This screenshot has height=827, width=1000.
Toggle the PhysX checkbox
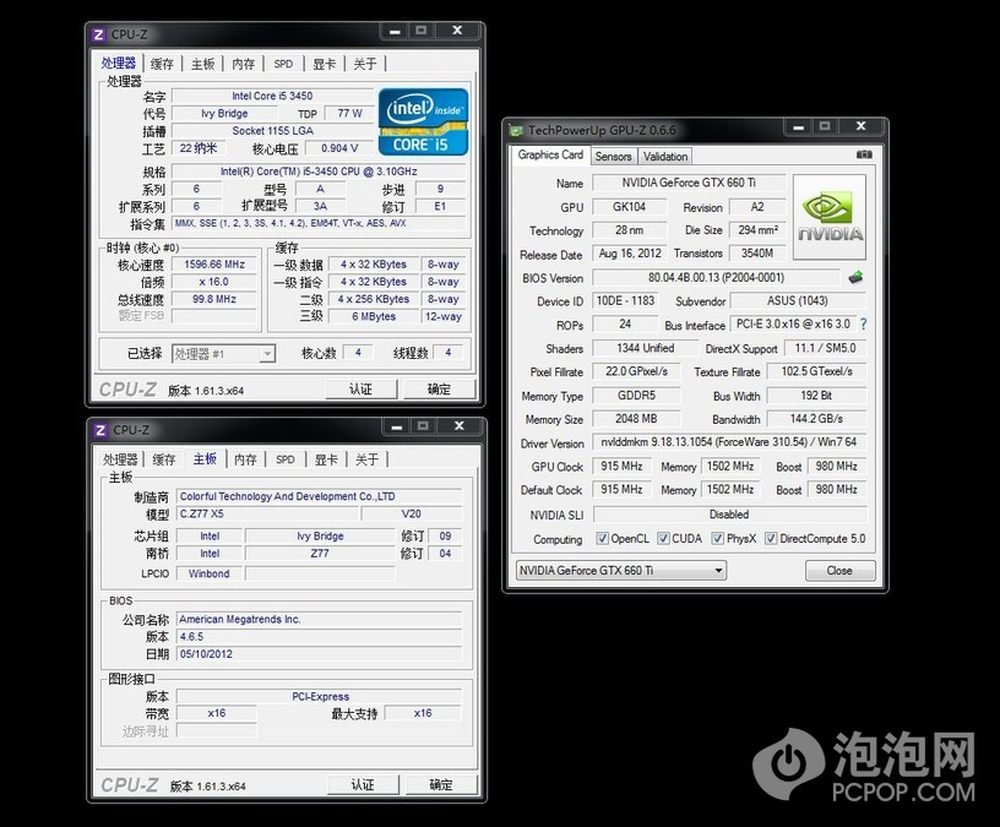(717, 539)
